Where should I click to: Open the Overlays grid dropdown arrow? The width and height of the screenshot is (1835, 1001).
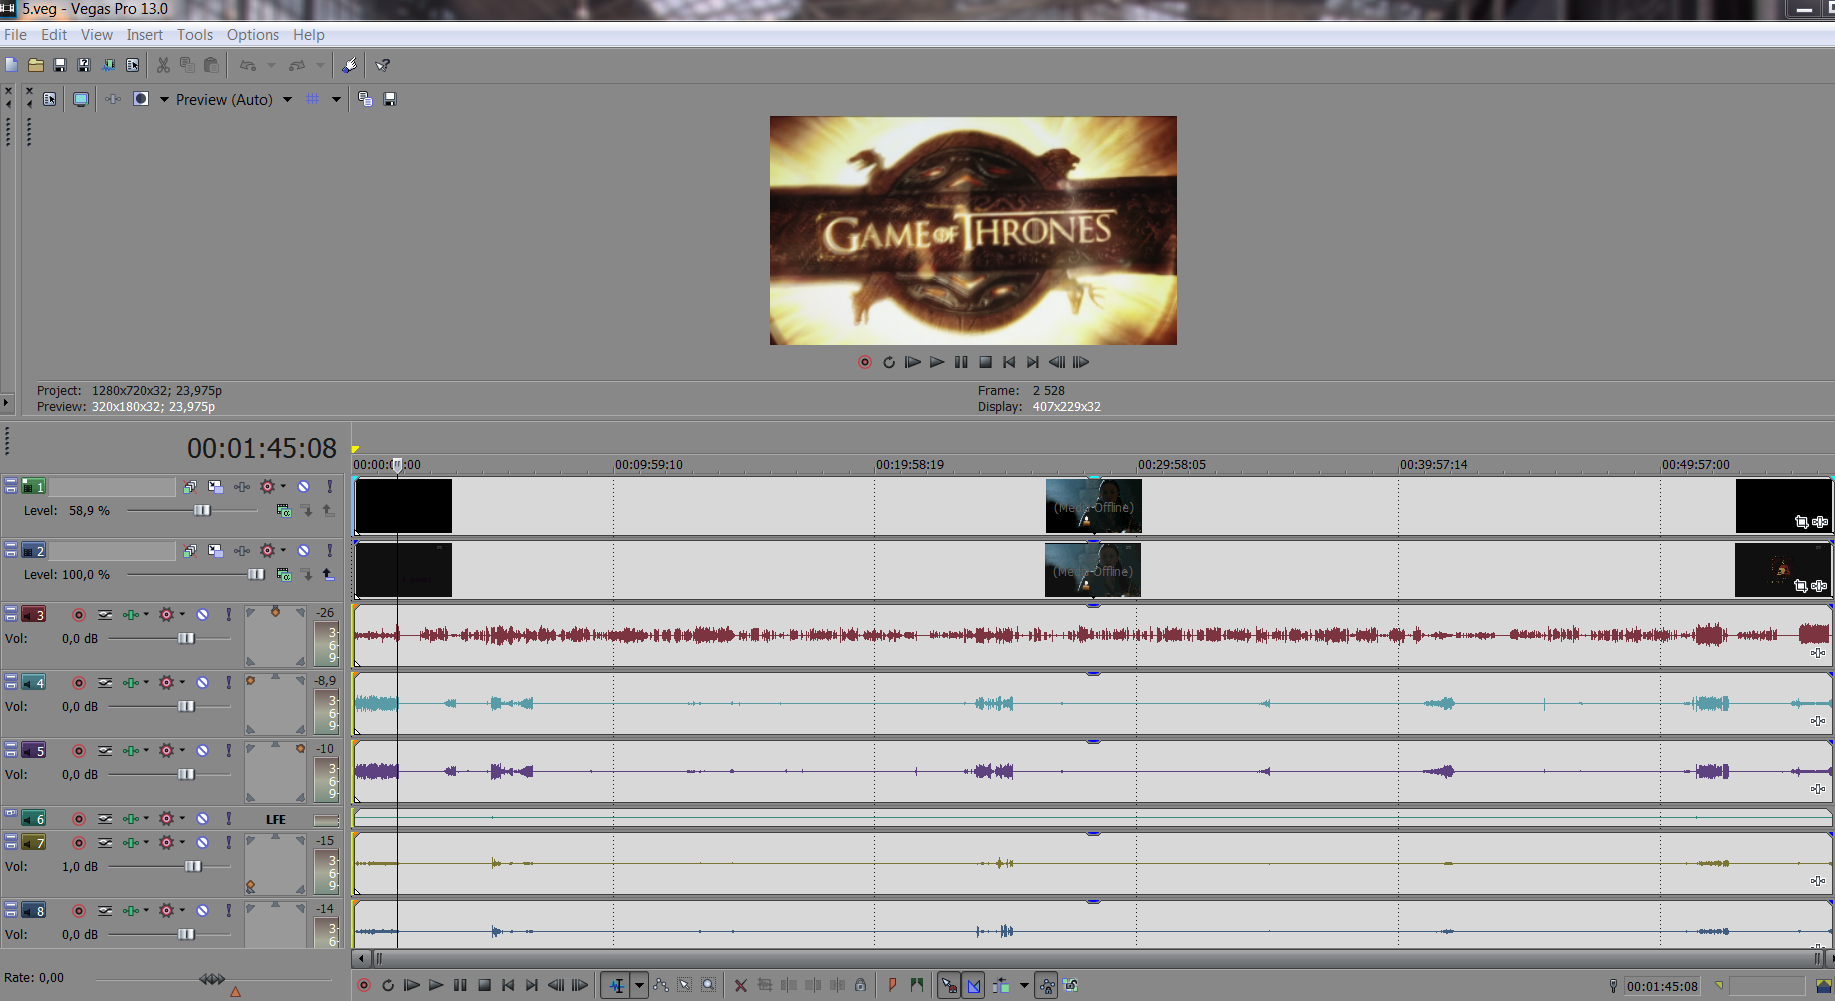336,99
